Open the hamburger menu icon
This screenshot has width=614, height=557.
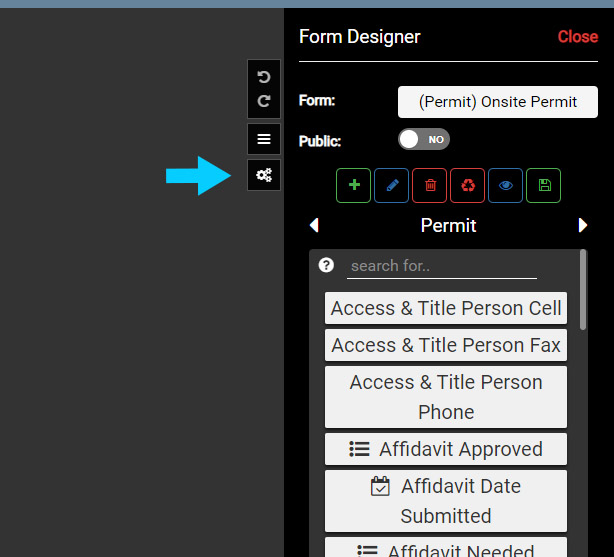[x=264, y=139]
